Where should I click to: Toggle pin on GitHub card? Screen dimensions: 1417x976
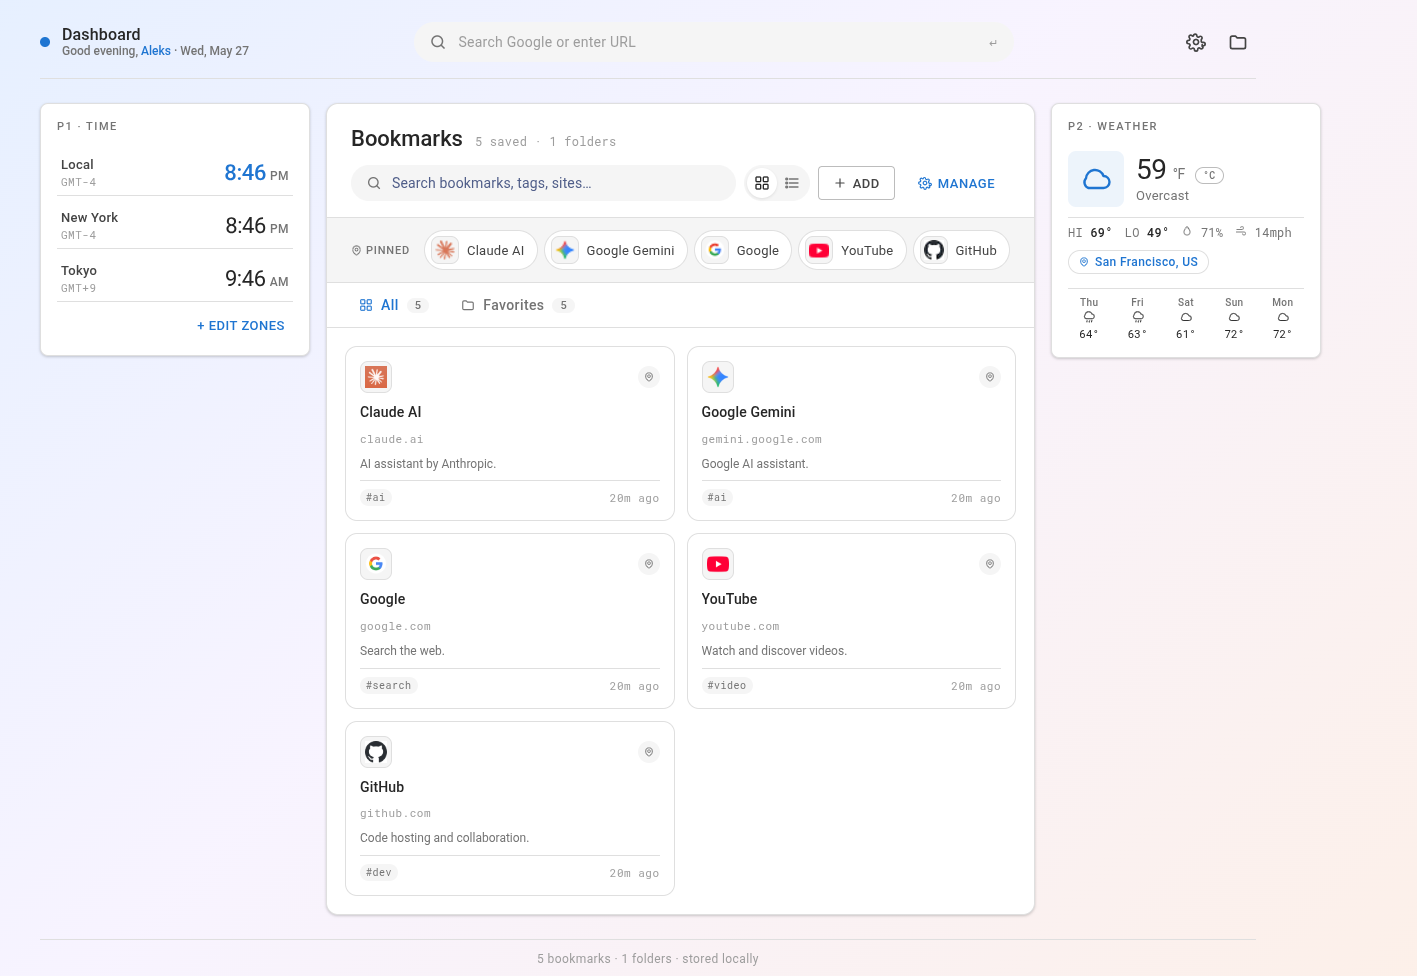pyautogui.click(x=649, y=752)
